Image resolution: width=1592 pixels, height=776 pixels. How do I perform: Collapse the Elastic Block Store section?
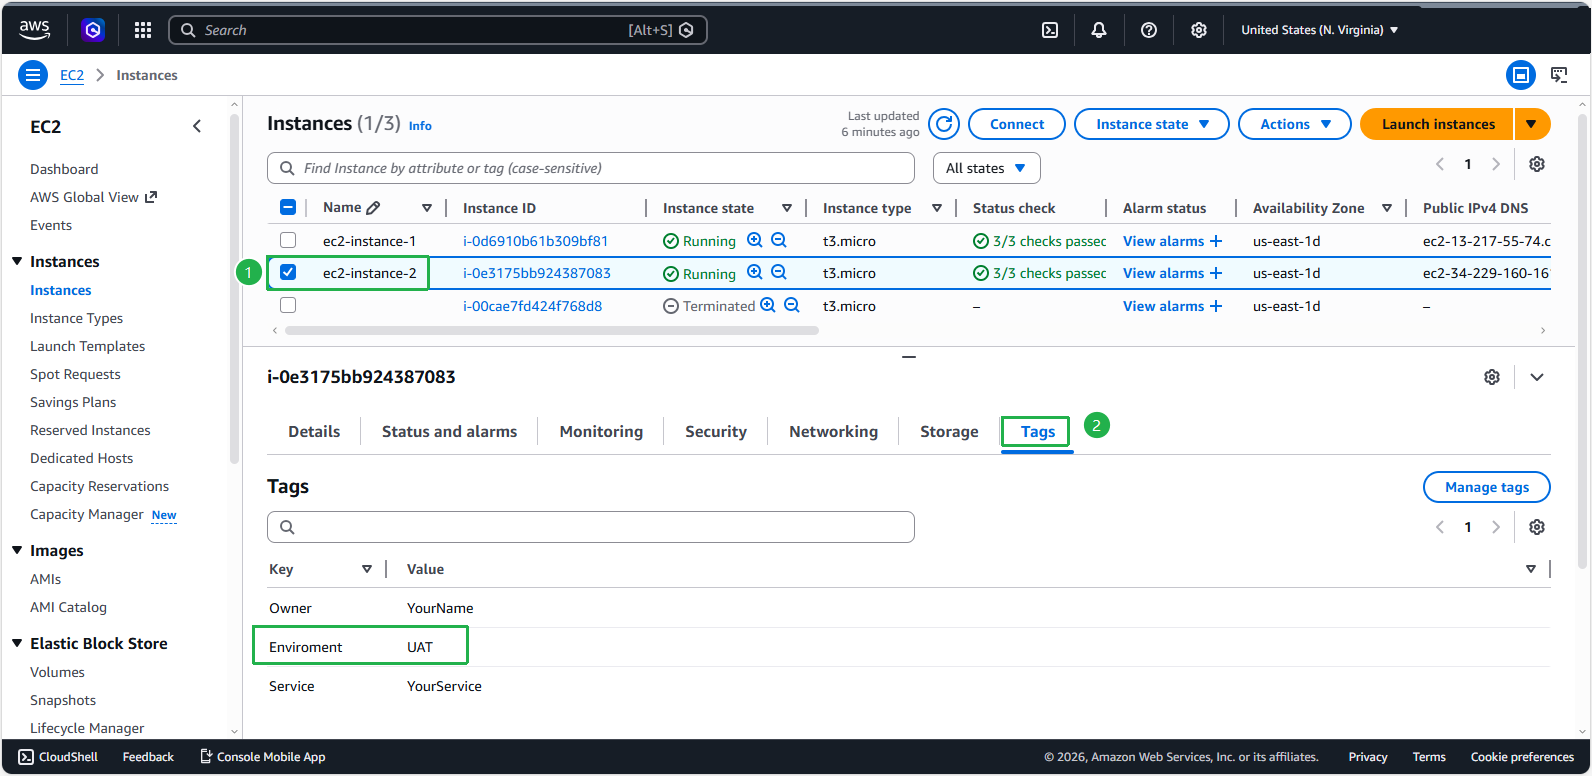[x=17, y=643]
